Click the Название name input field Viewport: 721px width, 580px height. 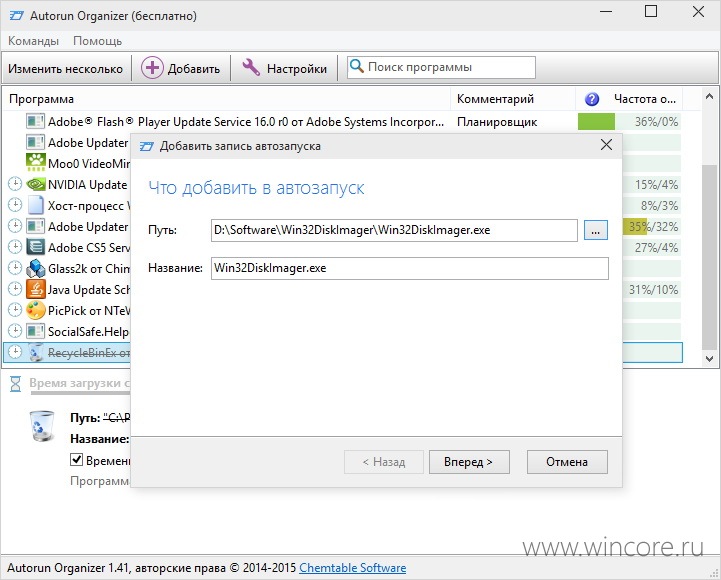coord(410,268)
